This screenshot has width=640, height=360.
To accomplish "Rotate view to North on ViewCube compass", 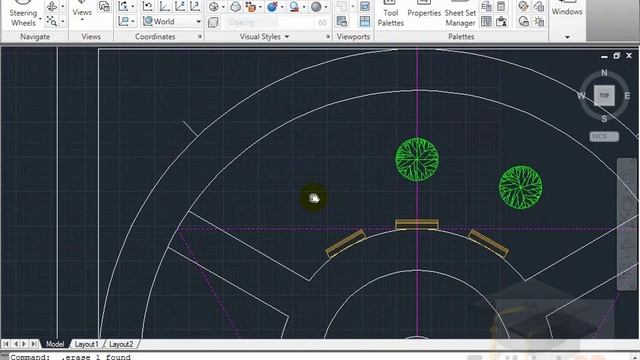I will tap(604, 73).
